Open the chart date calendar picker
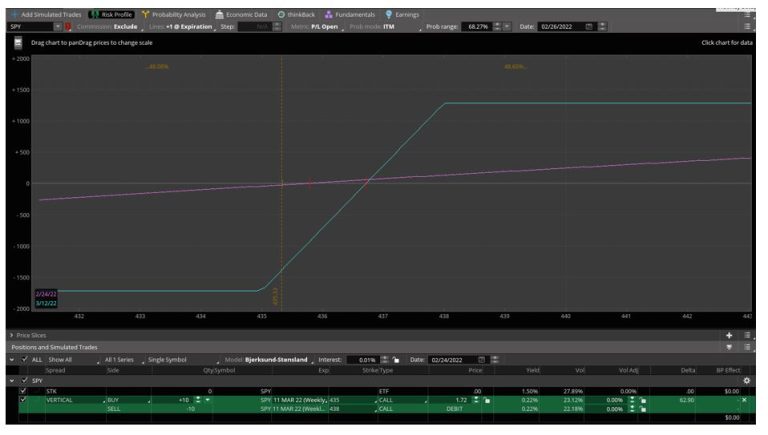768x435 pixels. 589,26
